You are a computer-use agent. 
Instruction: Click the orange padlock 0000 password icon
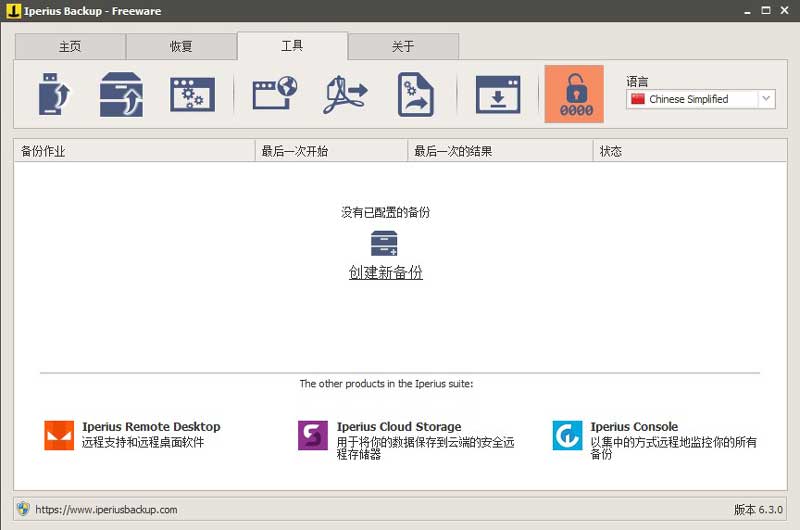574,94
